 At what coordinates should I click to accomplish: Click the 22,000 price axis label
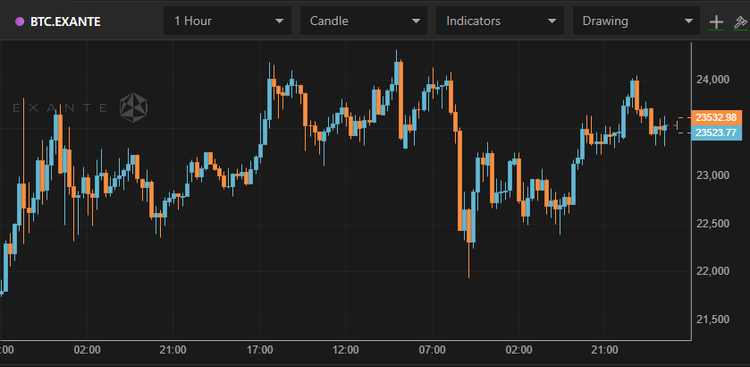pyautogui.click(x=713, y=271)
